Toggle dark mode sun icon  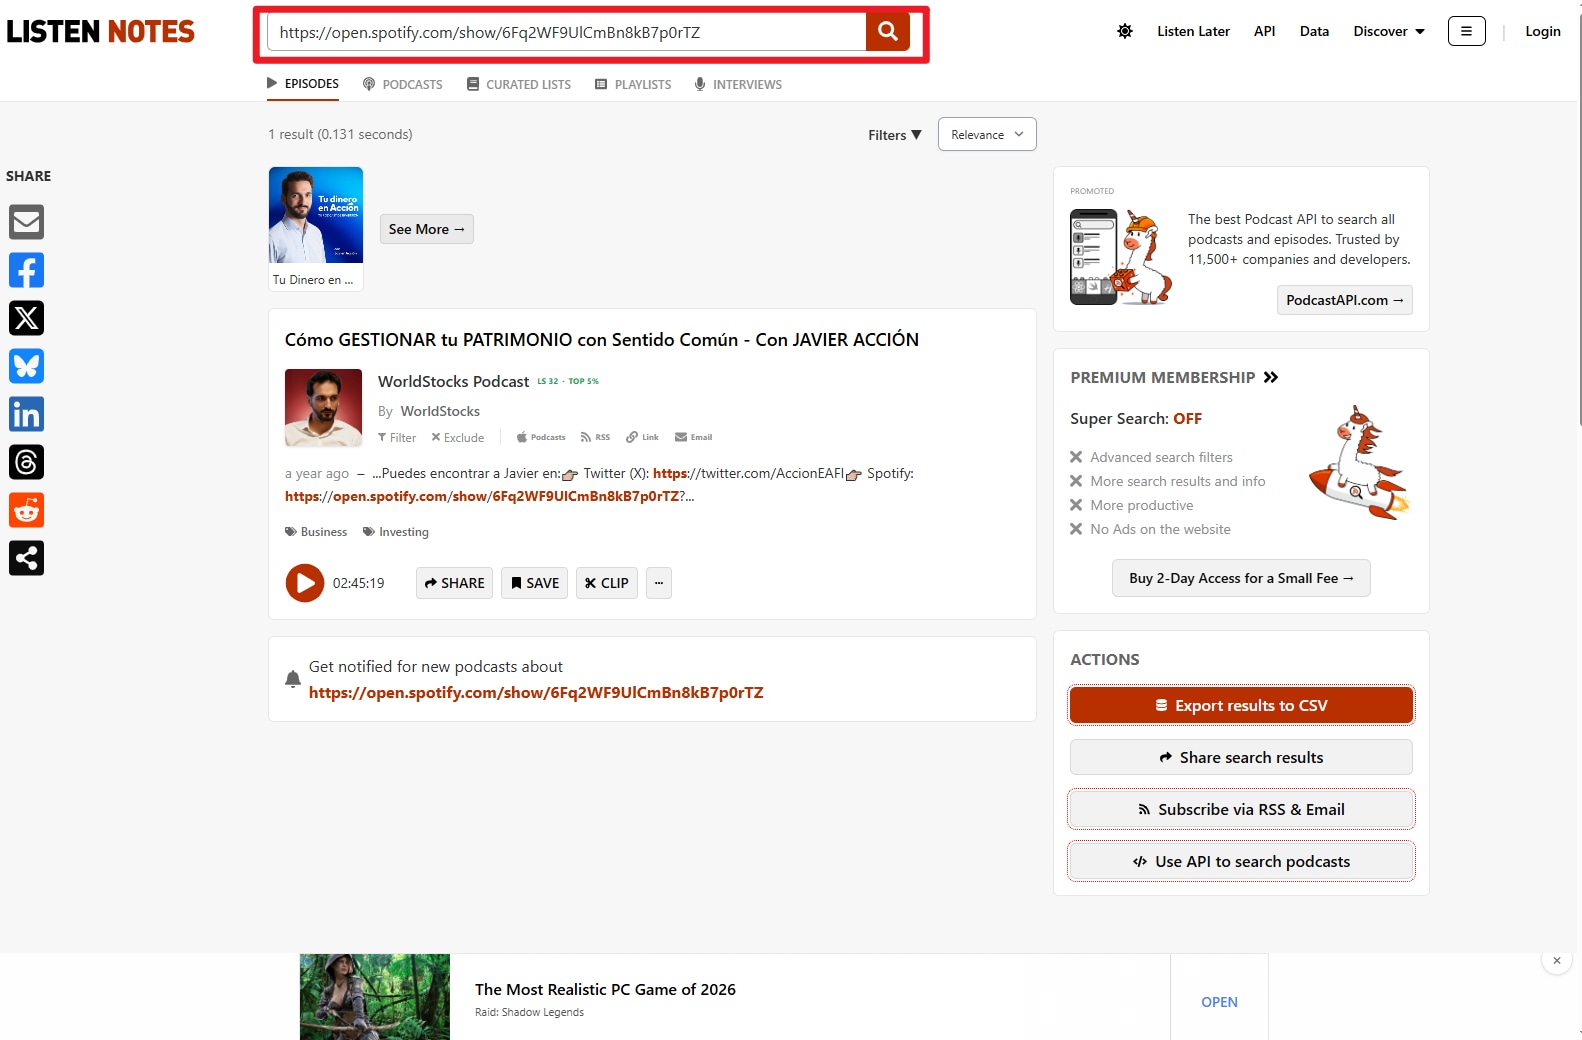point(1125,31)
